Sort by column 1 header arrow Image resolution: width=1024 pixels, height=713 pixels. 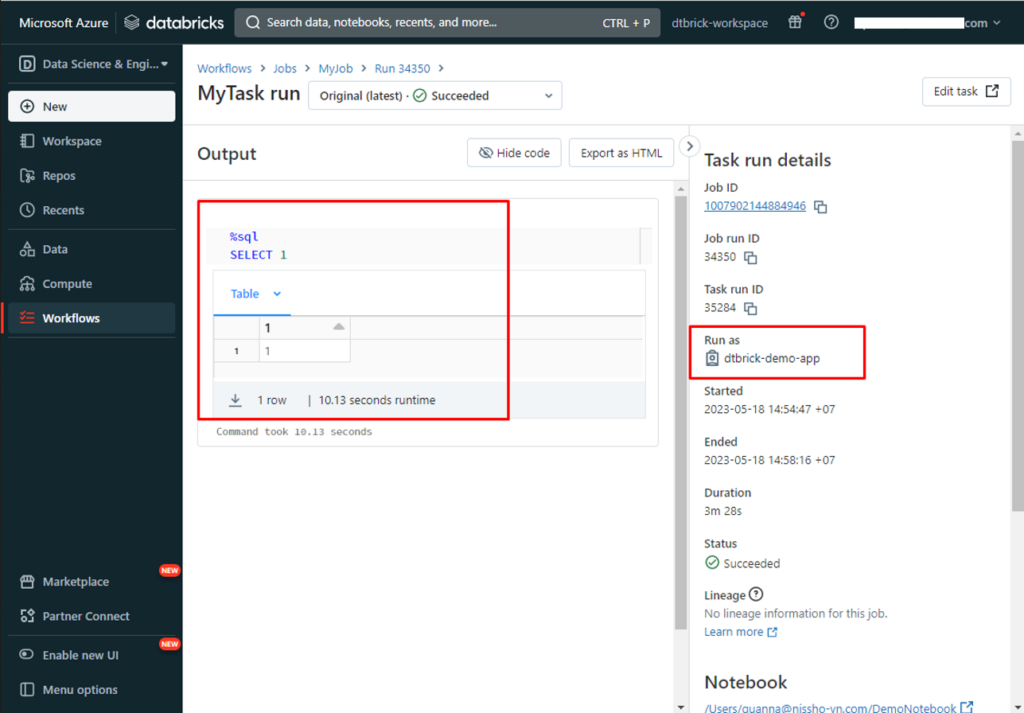point(338,327)
